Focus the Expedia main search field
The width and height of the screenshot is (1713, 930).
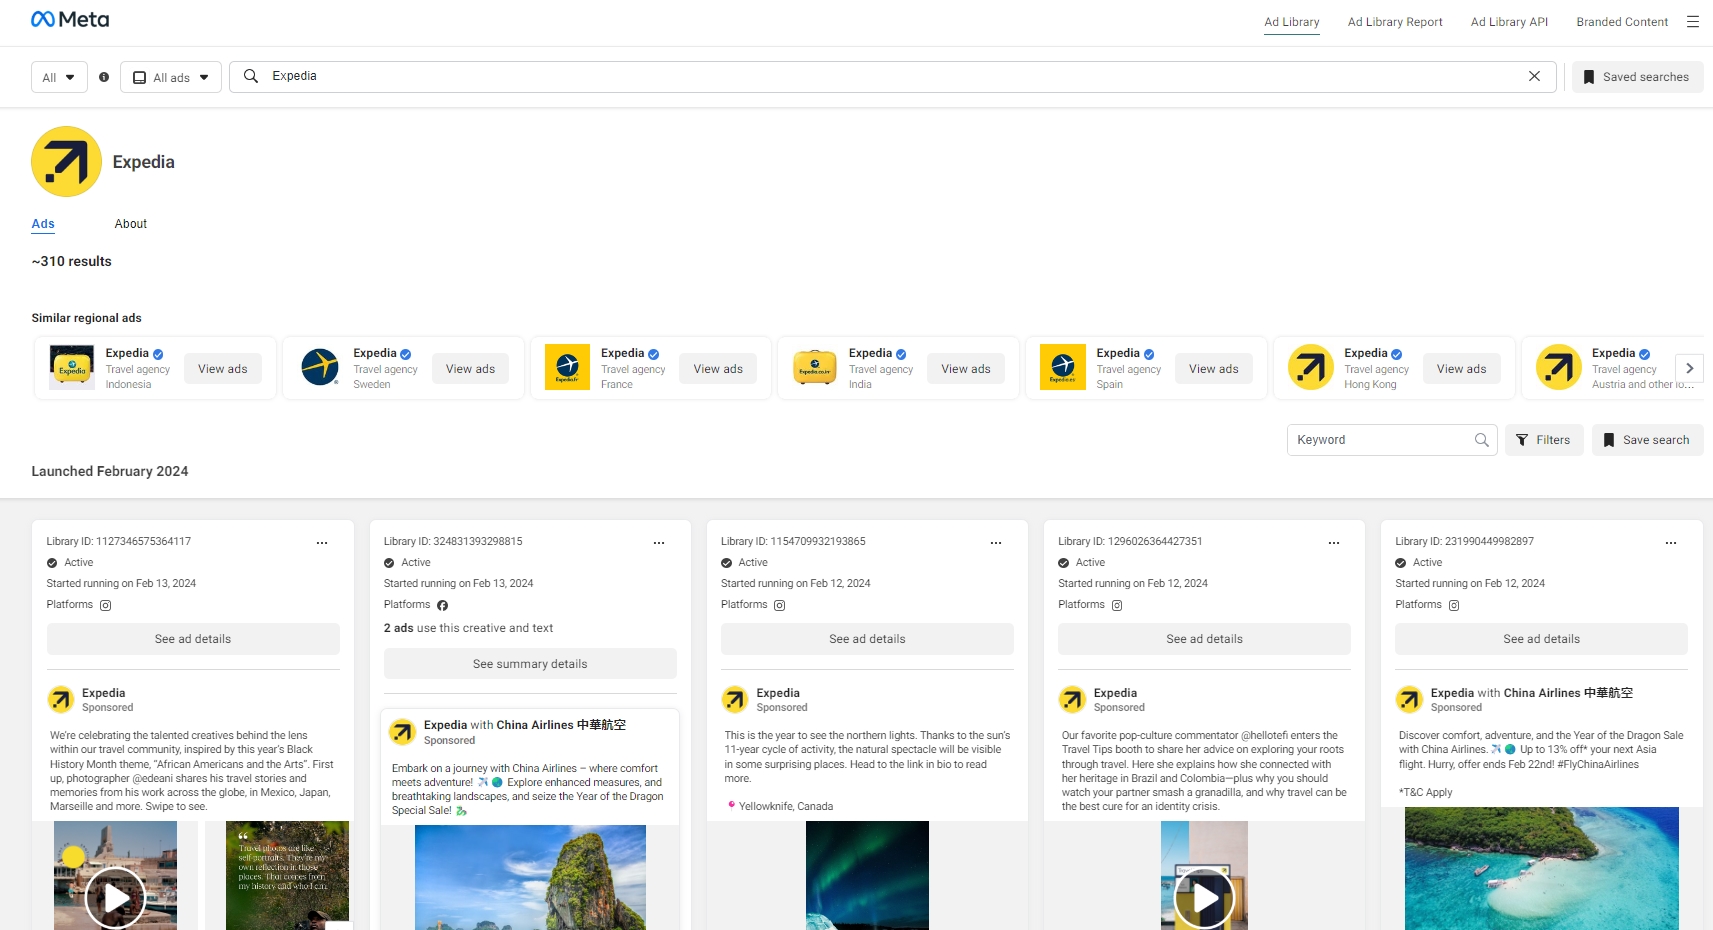(x=892, y=76)
